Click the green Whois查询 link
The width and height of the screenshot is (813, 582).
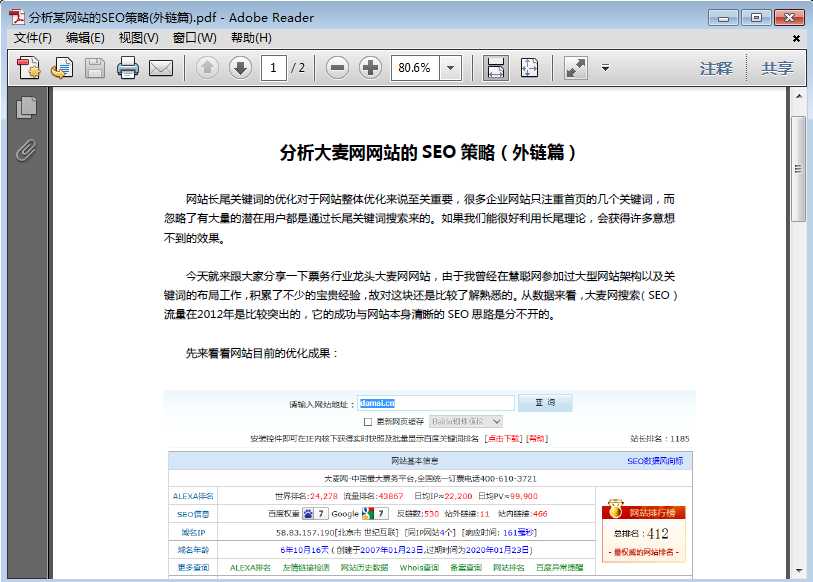[419, 567]
